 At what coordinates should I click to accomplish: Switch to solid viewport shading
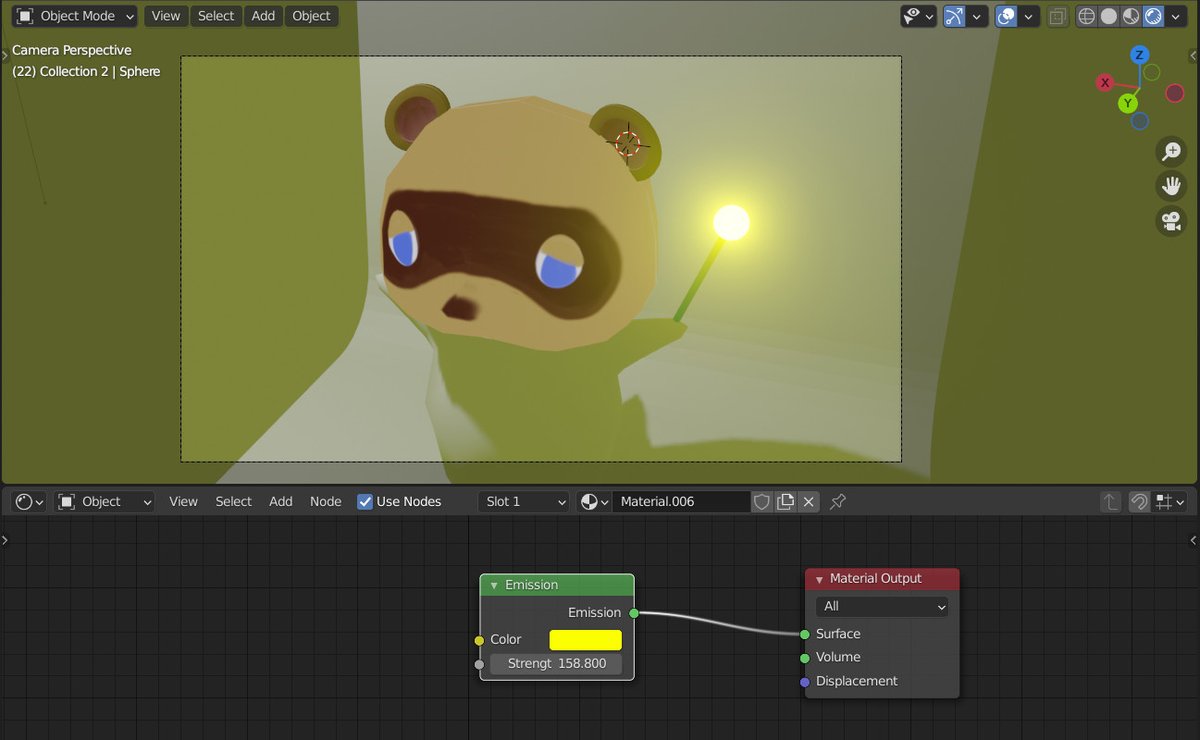(1109, 16)
